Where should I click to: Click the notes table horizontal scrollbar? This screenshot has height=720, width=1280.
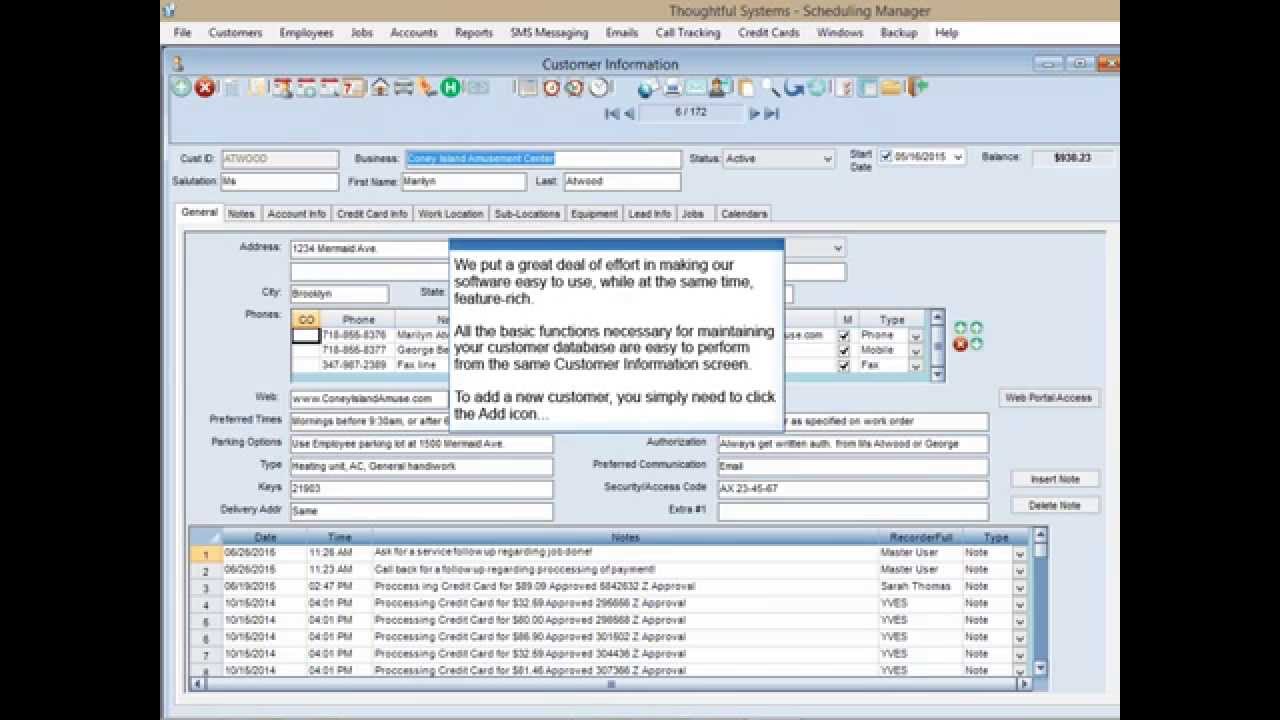pyautogui.click(x=611, y=685)
